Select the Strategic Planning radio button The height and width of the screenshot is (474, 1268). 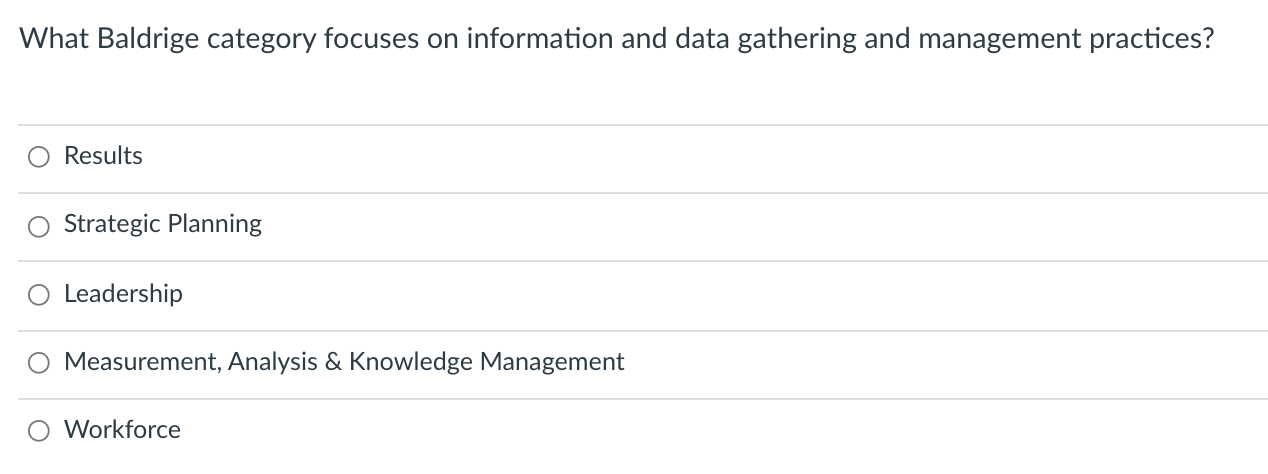[x=38, y=226]
